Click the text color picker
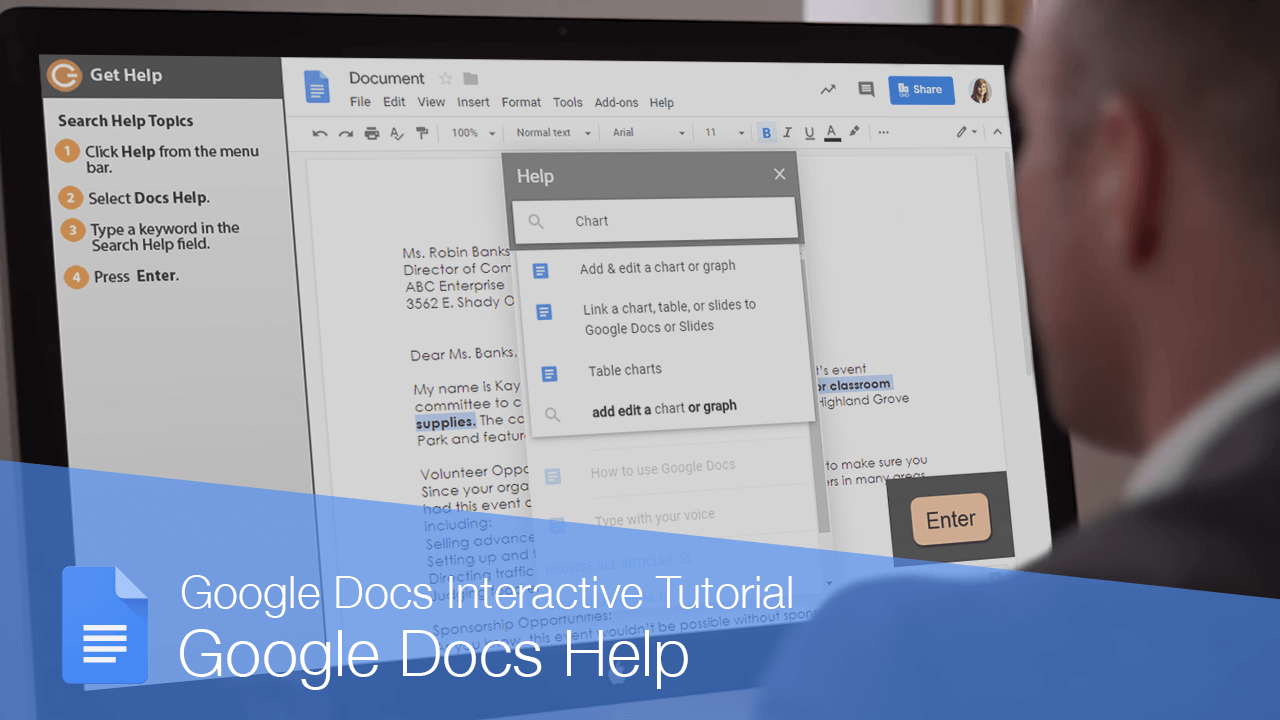The image size is (1280, 720). 832,132
